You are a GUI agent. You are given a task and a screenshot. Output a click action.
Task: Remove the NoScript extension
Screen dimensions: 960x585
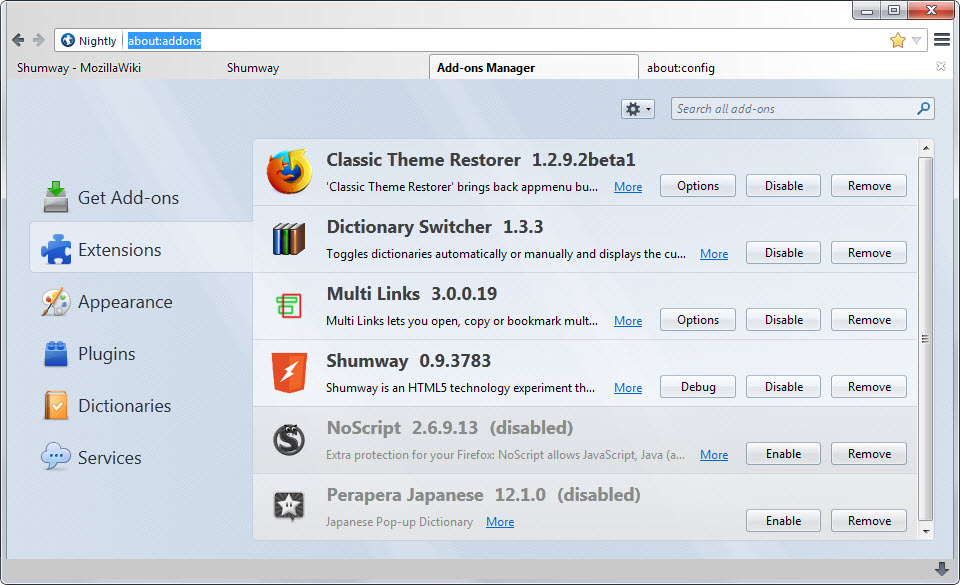(869, 454)
